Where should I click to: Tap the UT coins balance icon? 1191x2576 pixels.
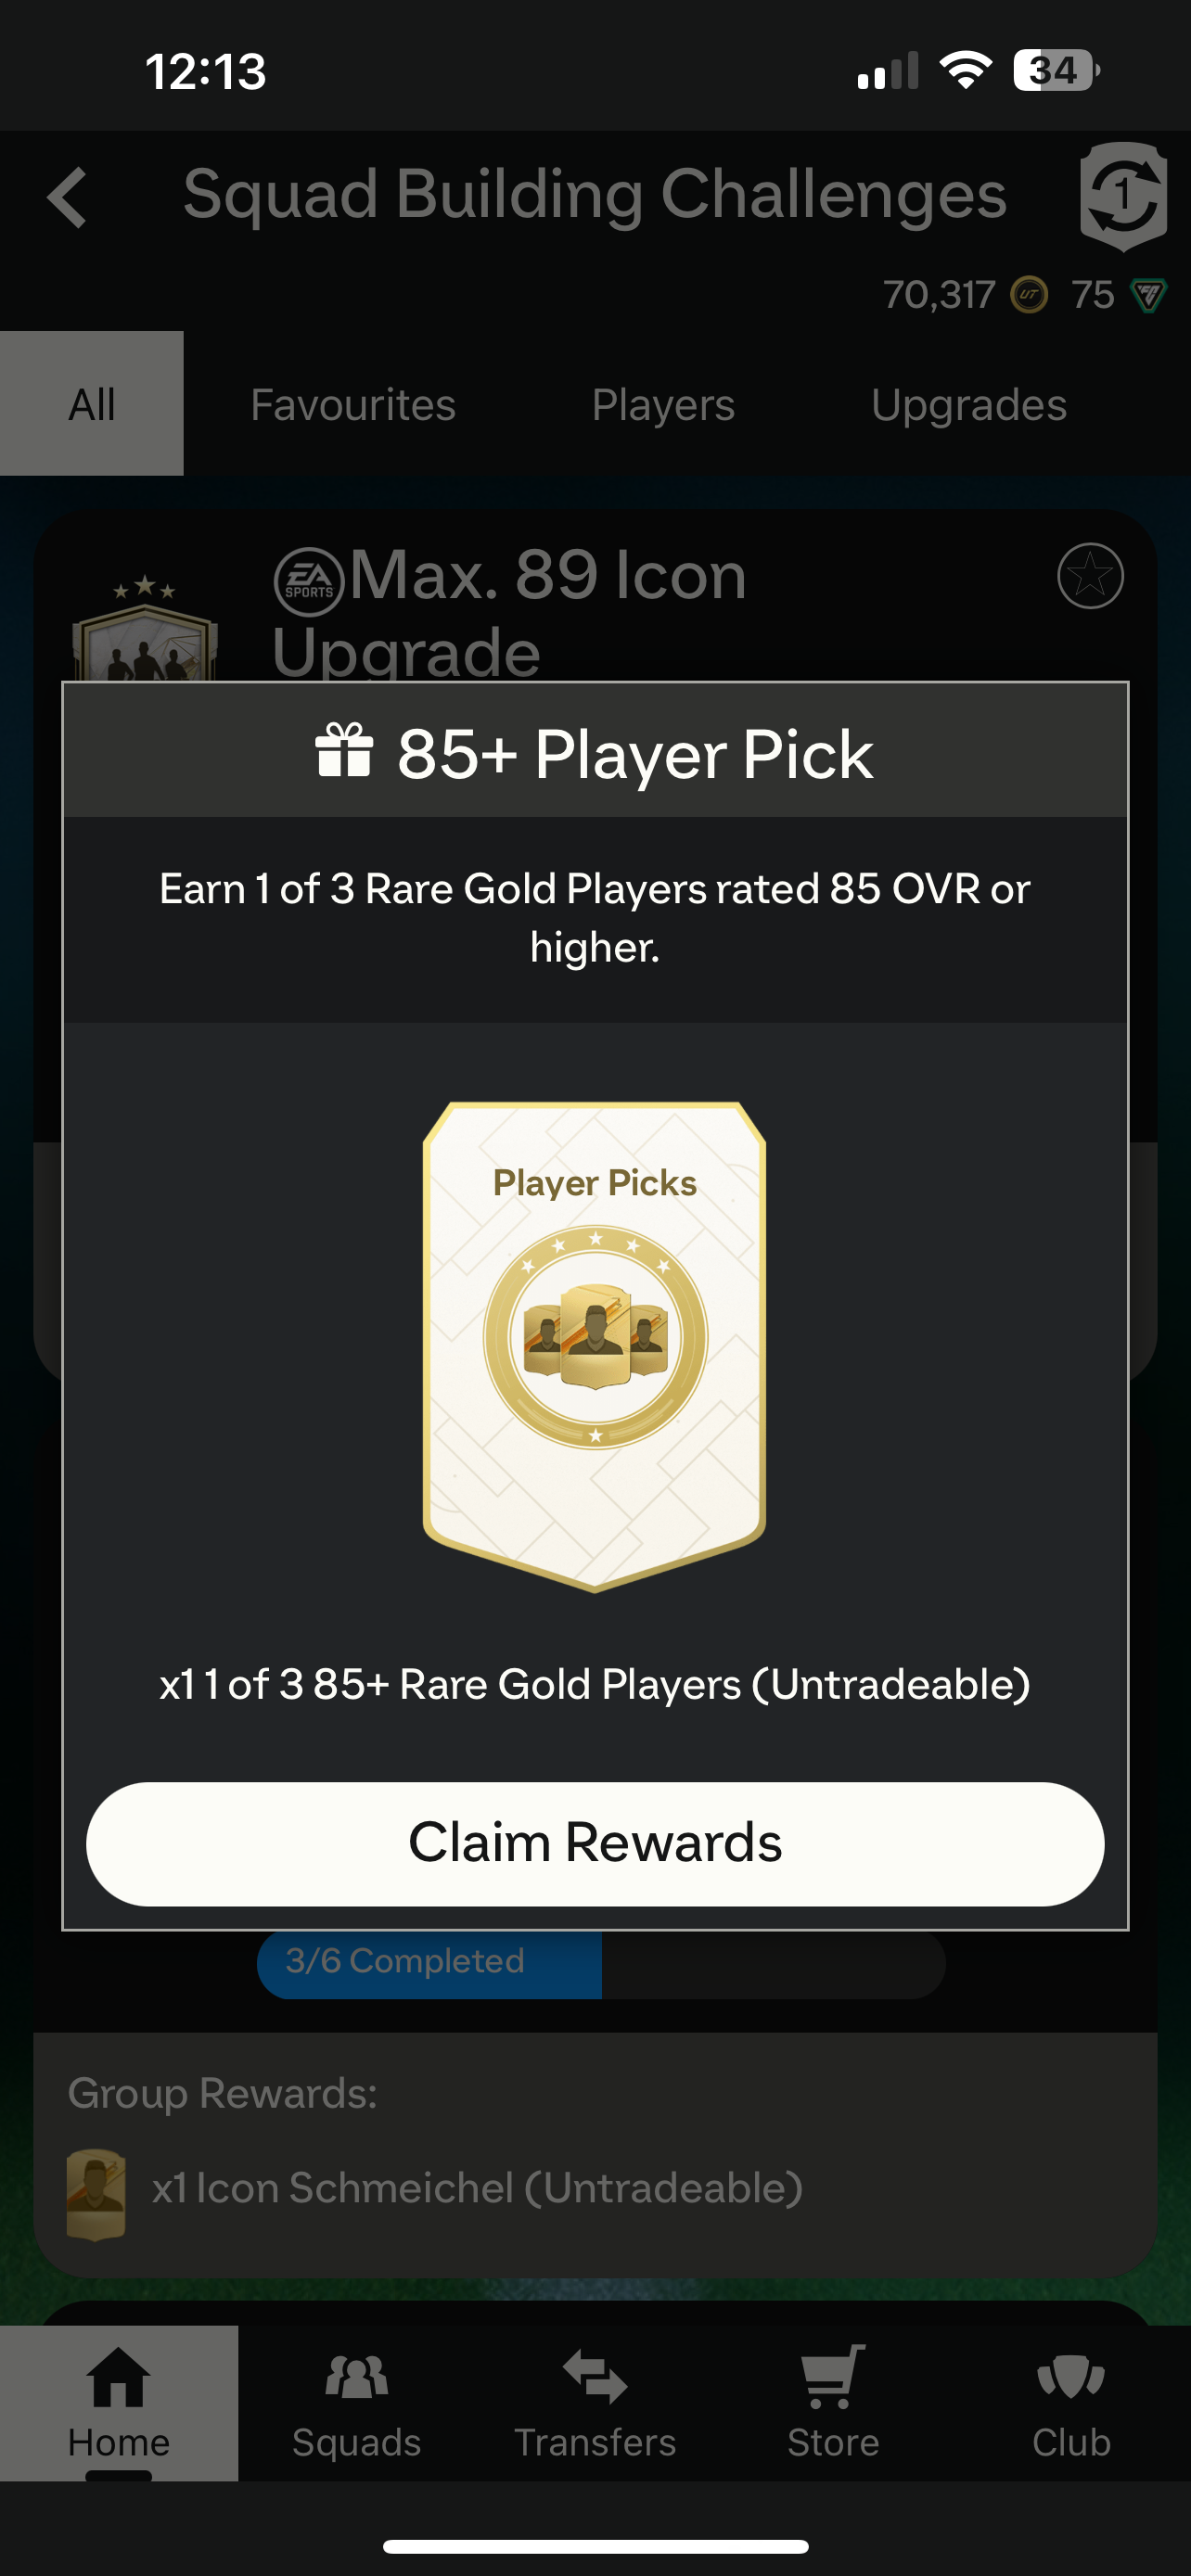point(1029,295)
